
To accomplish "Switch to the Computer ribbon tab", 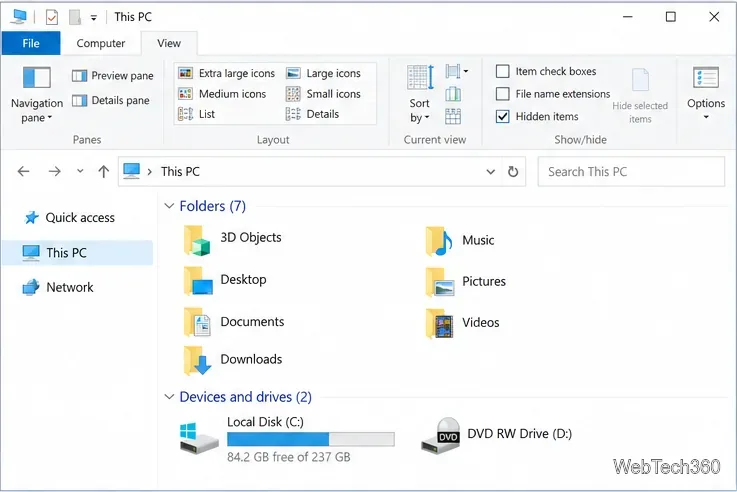I will click(101, 43).
